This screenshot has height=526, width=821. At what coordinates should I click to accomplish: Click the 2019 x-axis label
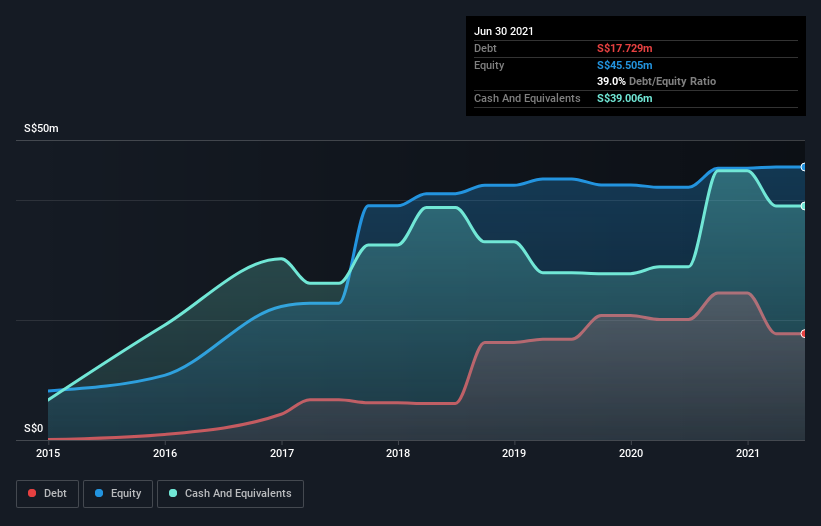(x=514, y=453)
